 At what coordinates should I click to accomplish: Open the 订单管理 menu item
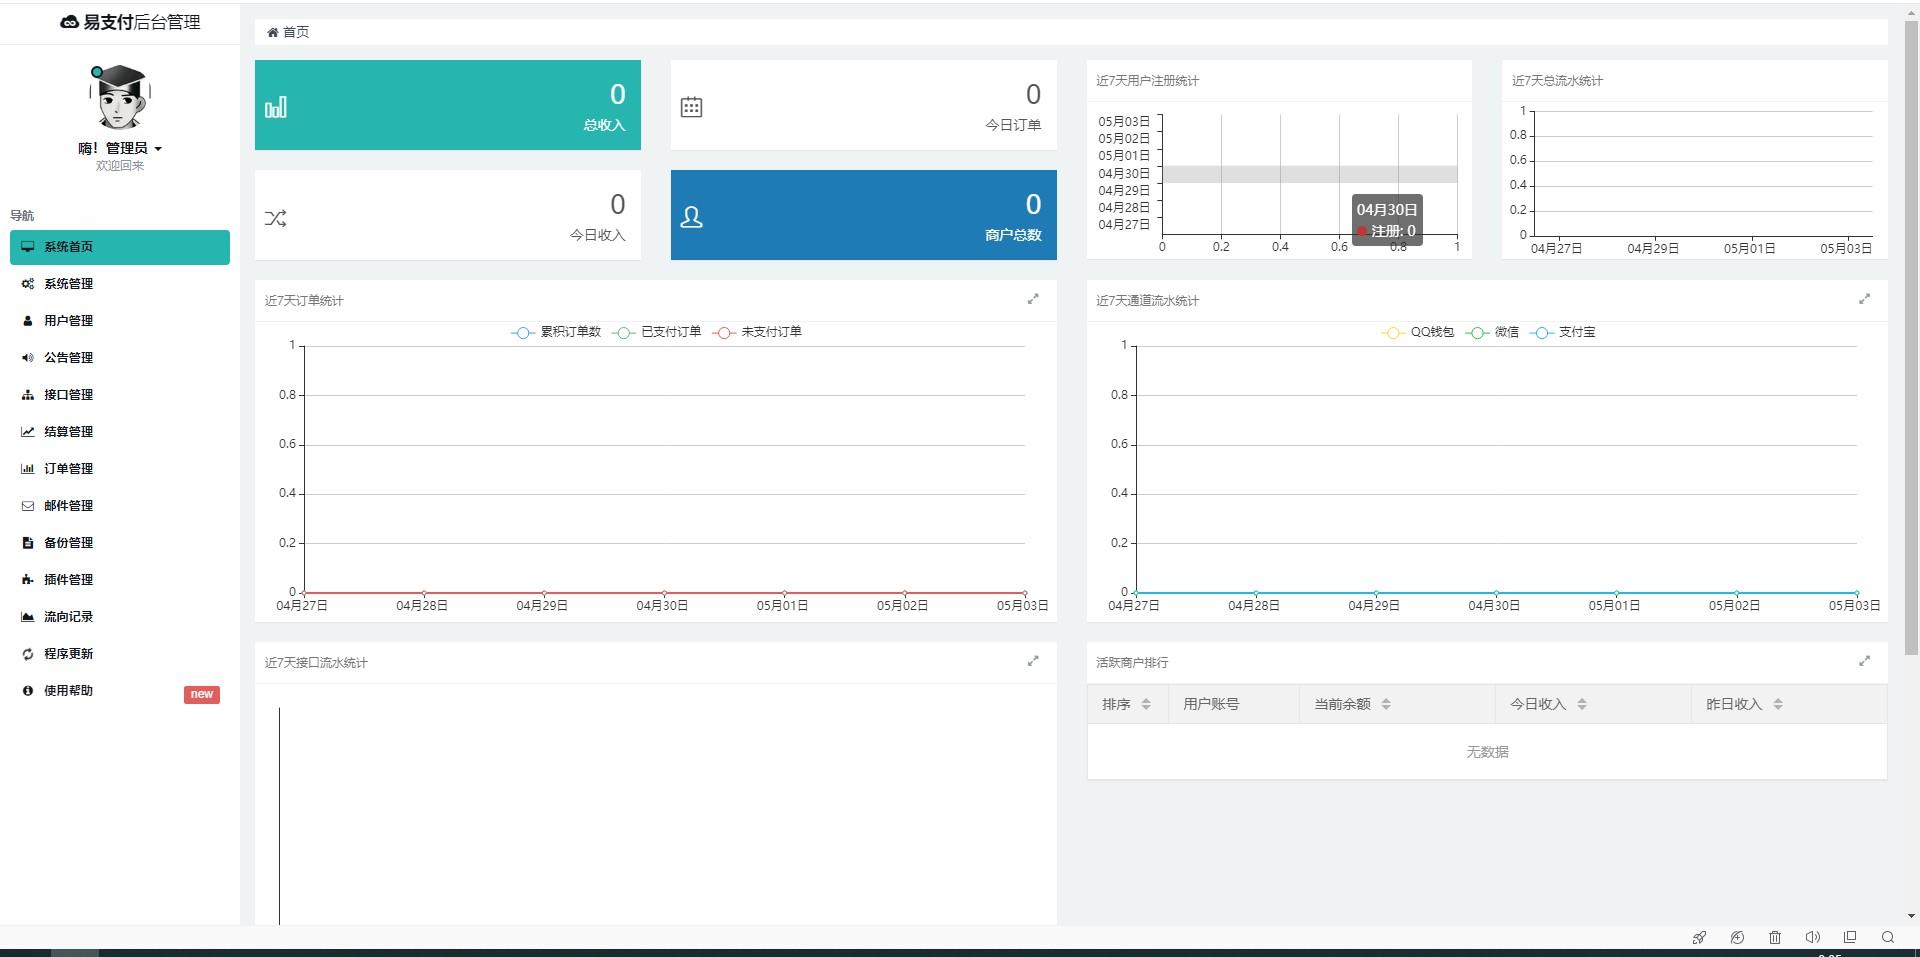pyautogui.click(x=120, y=469)
